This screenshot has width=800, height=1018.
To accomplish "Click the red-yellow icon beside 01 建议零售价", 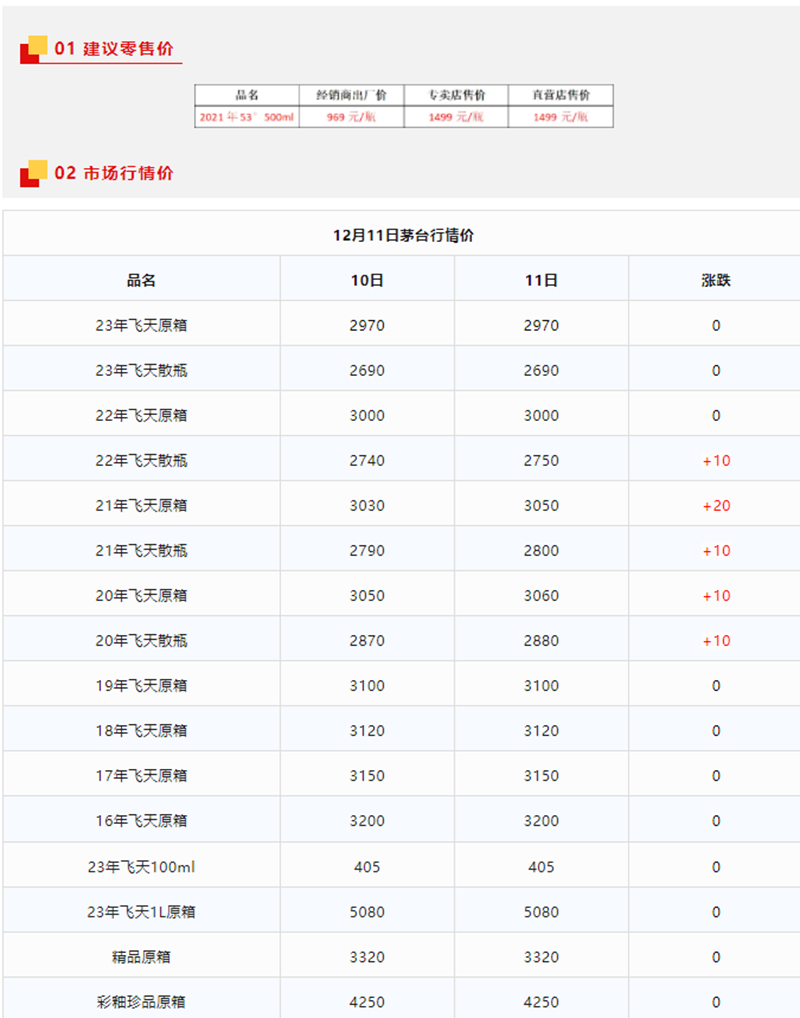I will click(x=34, y=49).
